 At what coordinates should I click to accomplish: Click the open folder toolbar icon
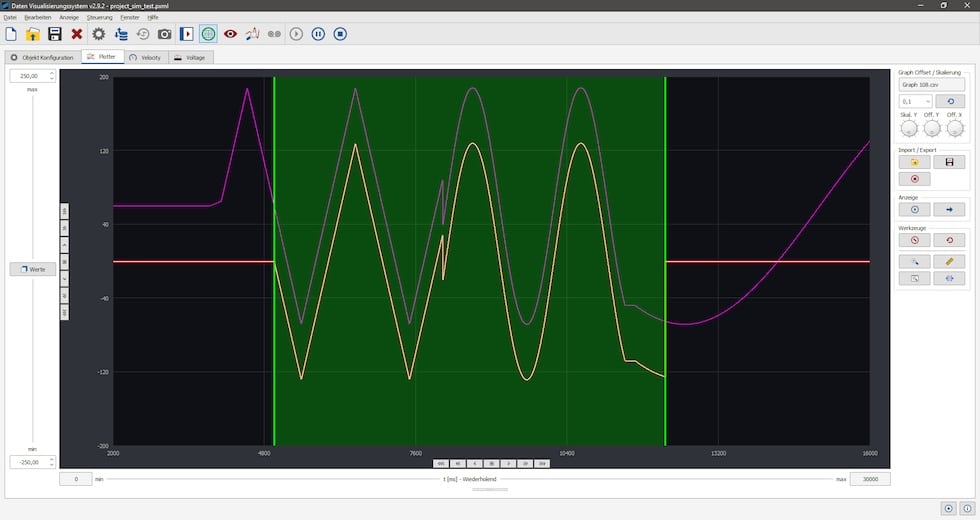[x=33, y=34]
